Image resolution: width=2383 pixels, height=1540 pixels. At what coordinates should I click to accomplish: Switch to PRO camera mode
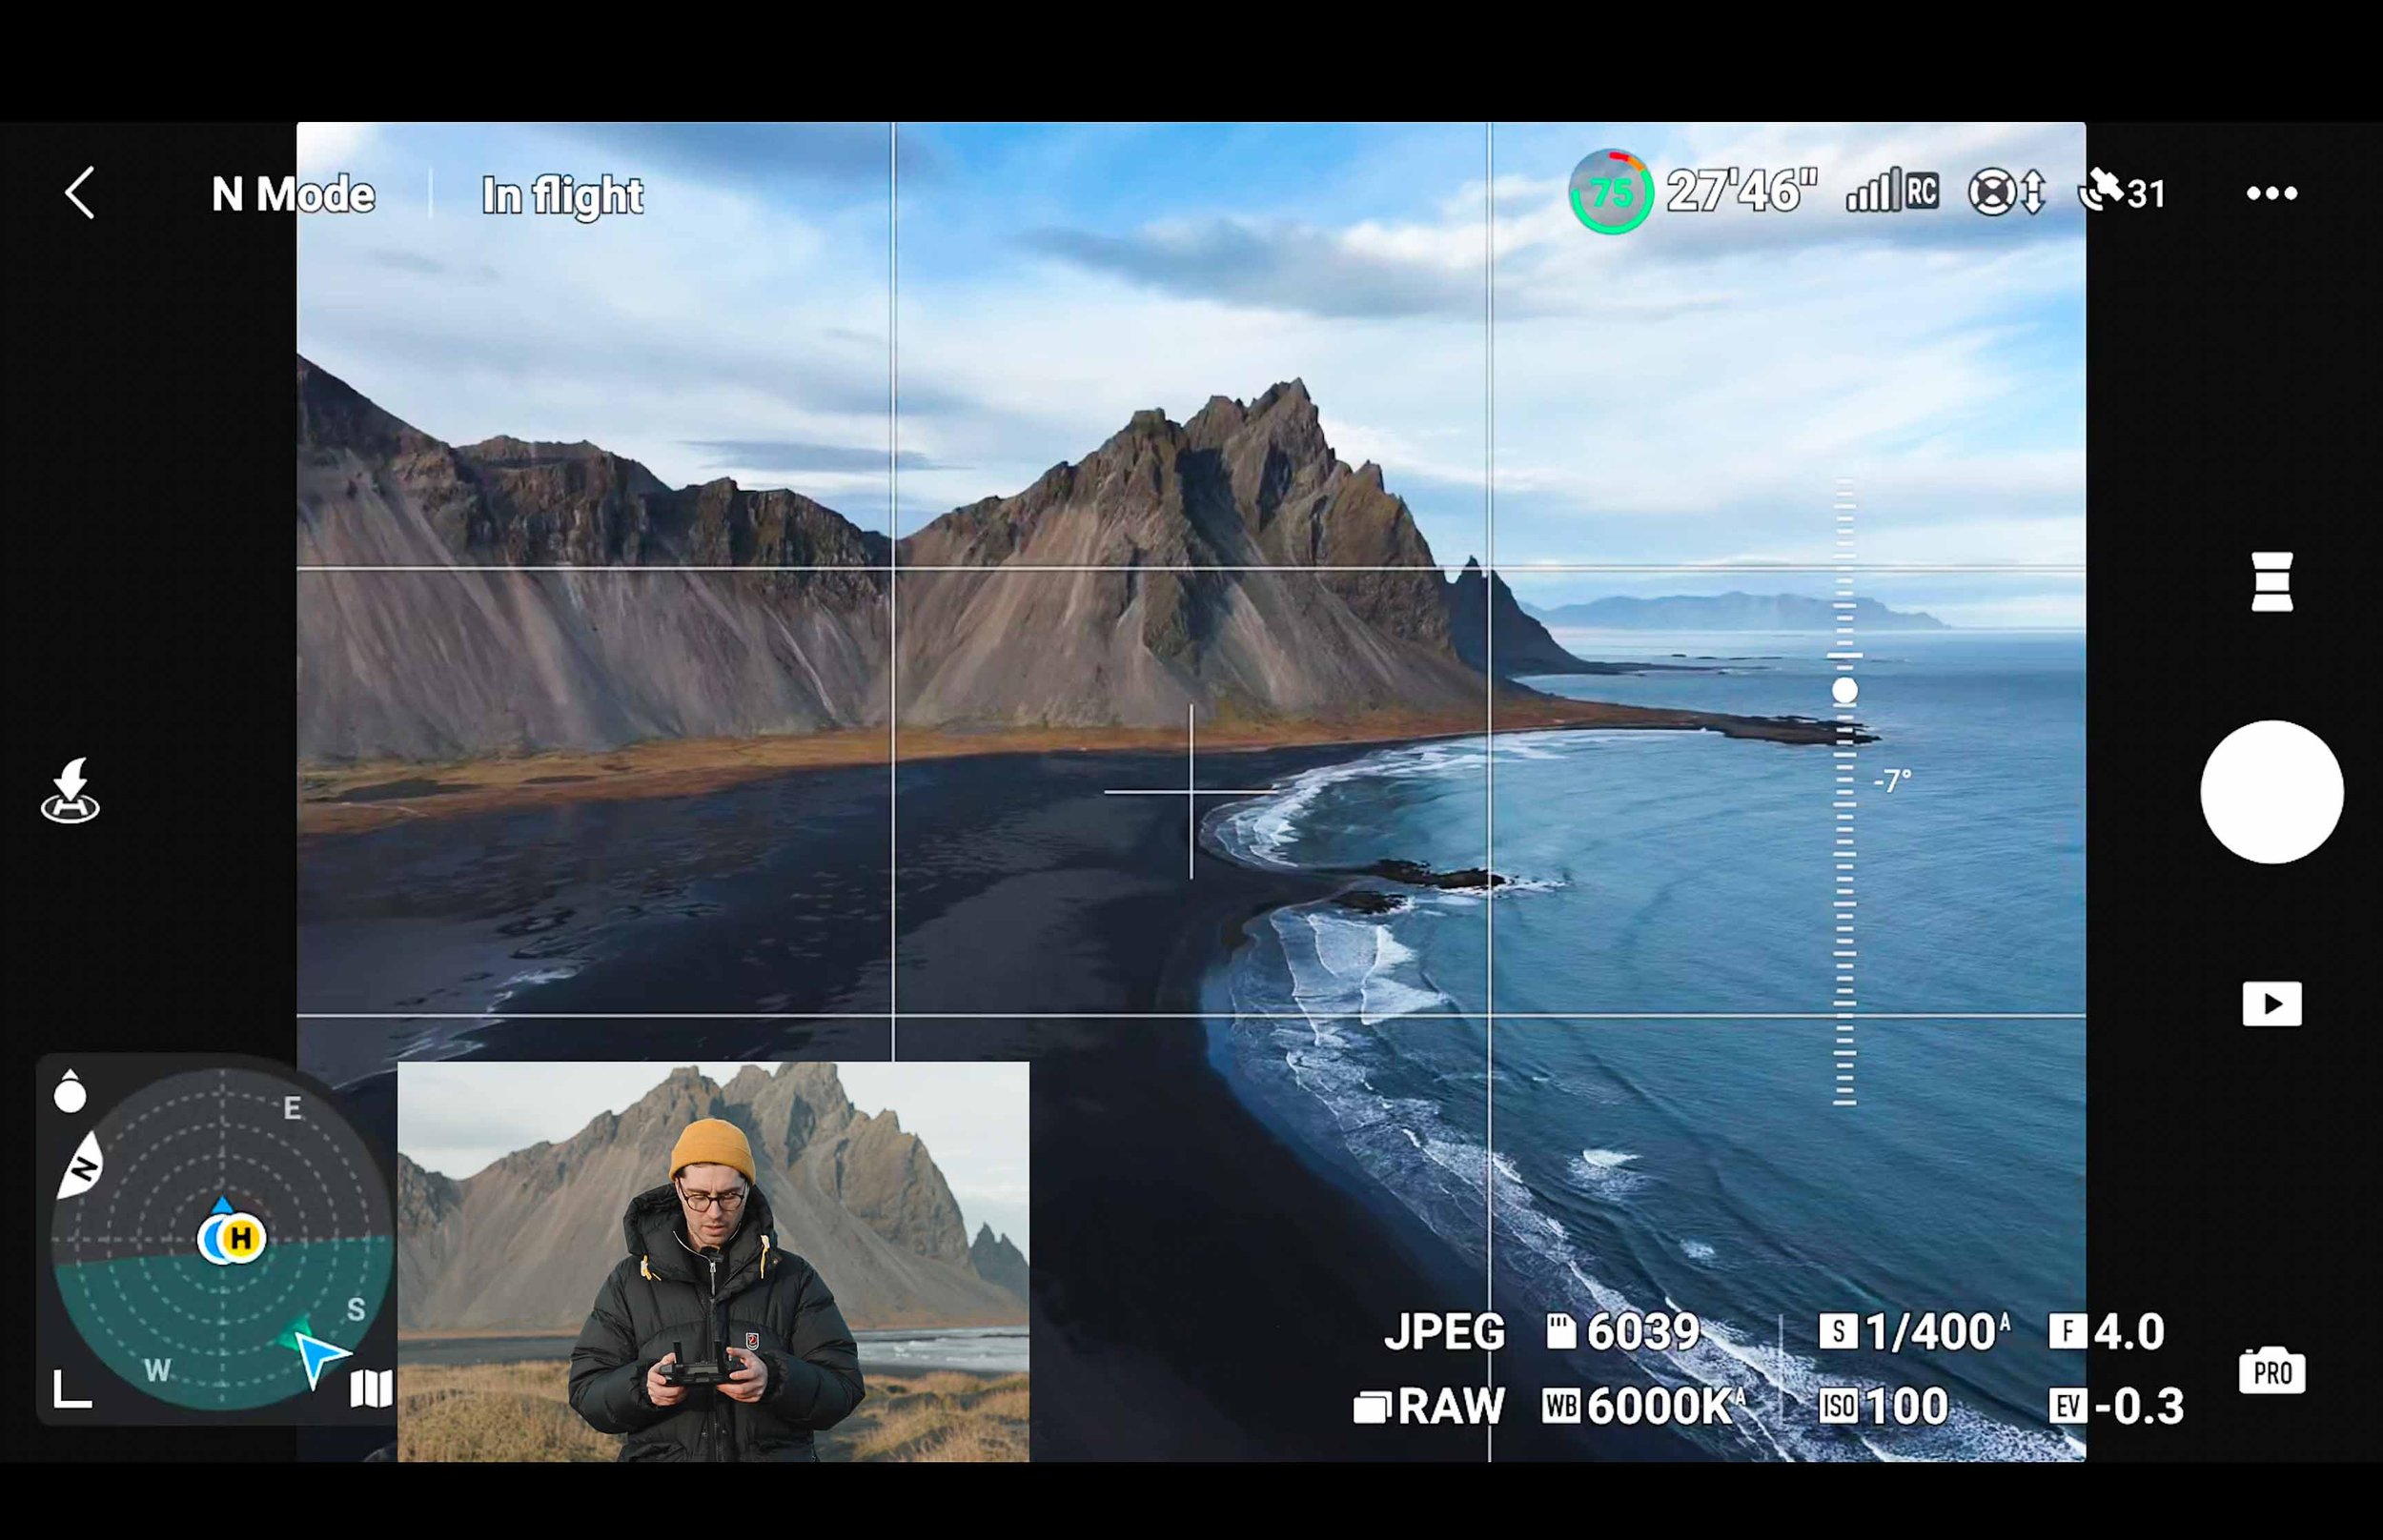click(x=2272, y=1371)
